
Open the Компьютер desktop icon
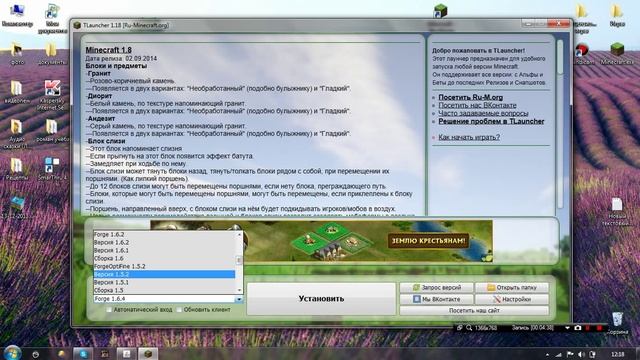click(17, 16)
